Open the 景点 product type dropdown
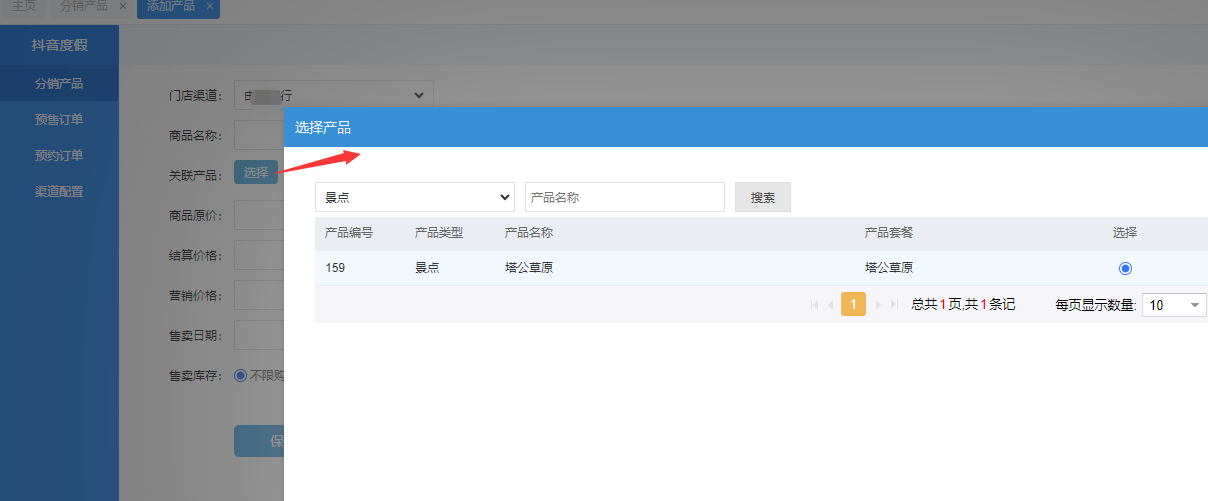The image size is (1208, 501). pos(415,197)
